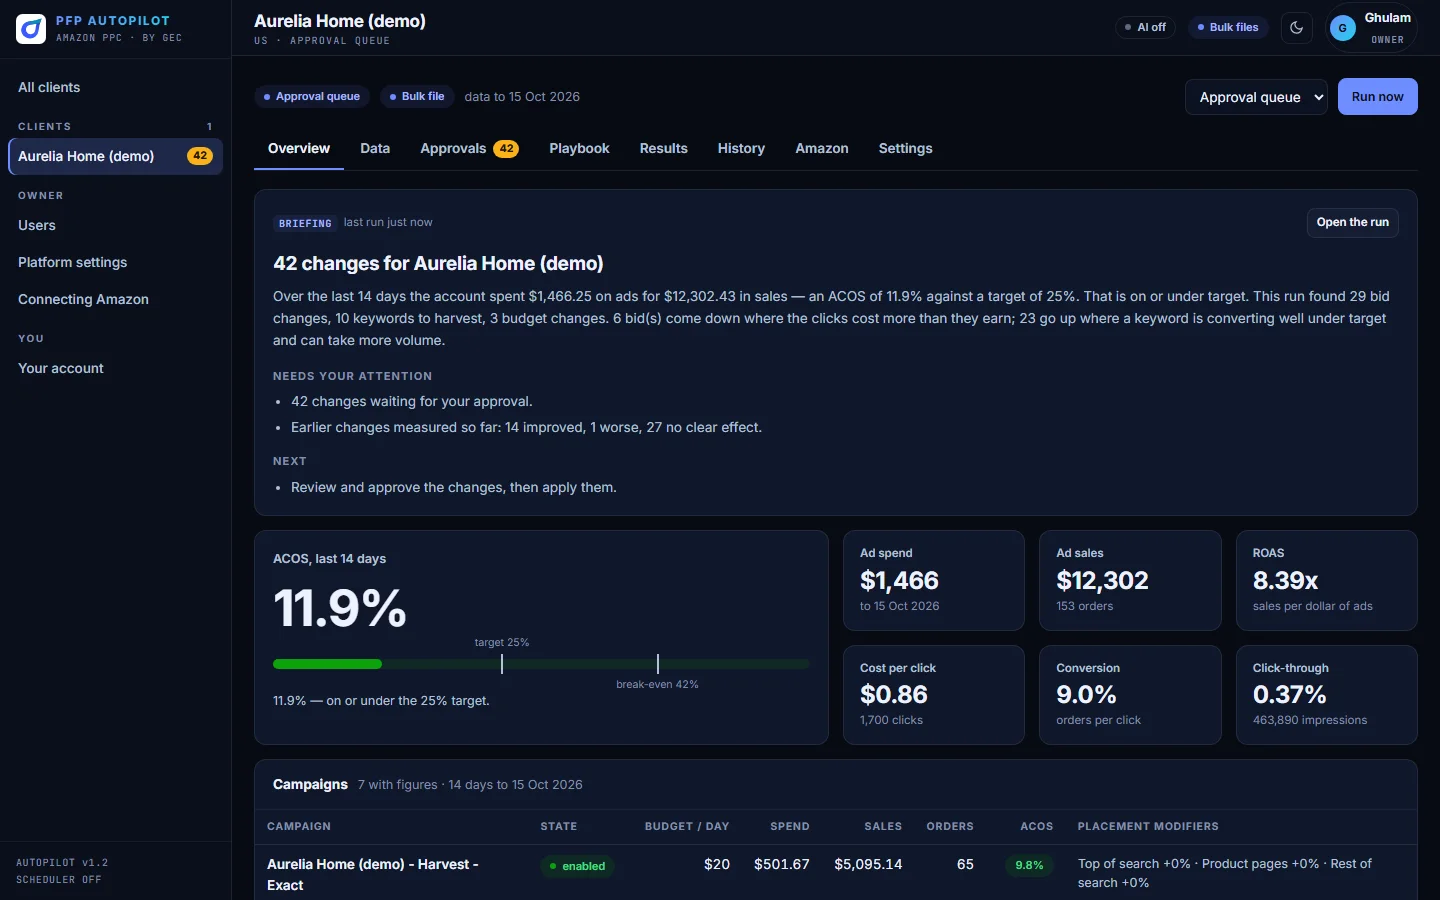Open the Approval queue dropdown
The image size is (1440, 900).
1257,97
